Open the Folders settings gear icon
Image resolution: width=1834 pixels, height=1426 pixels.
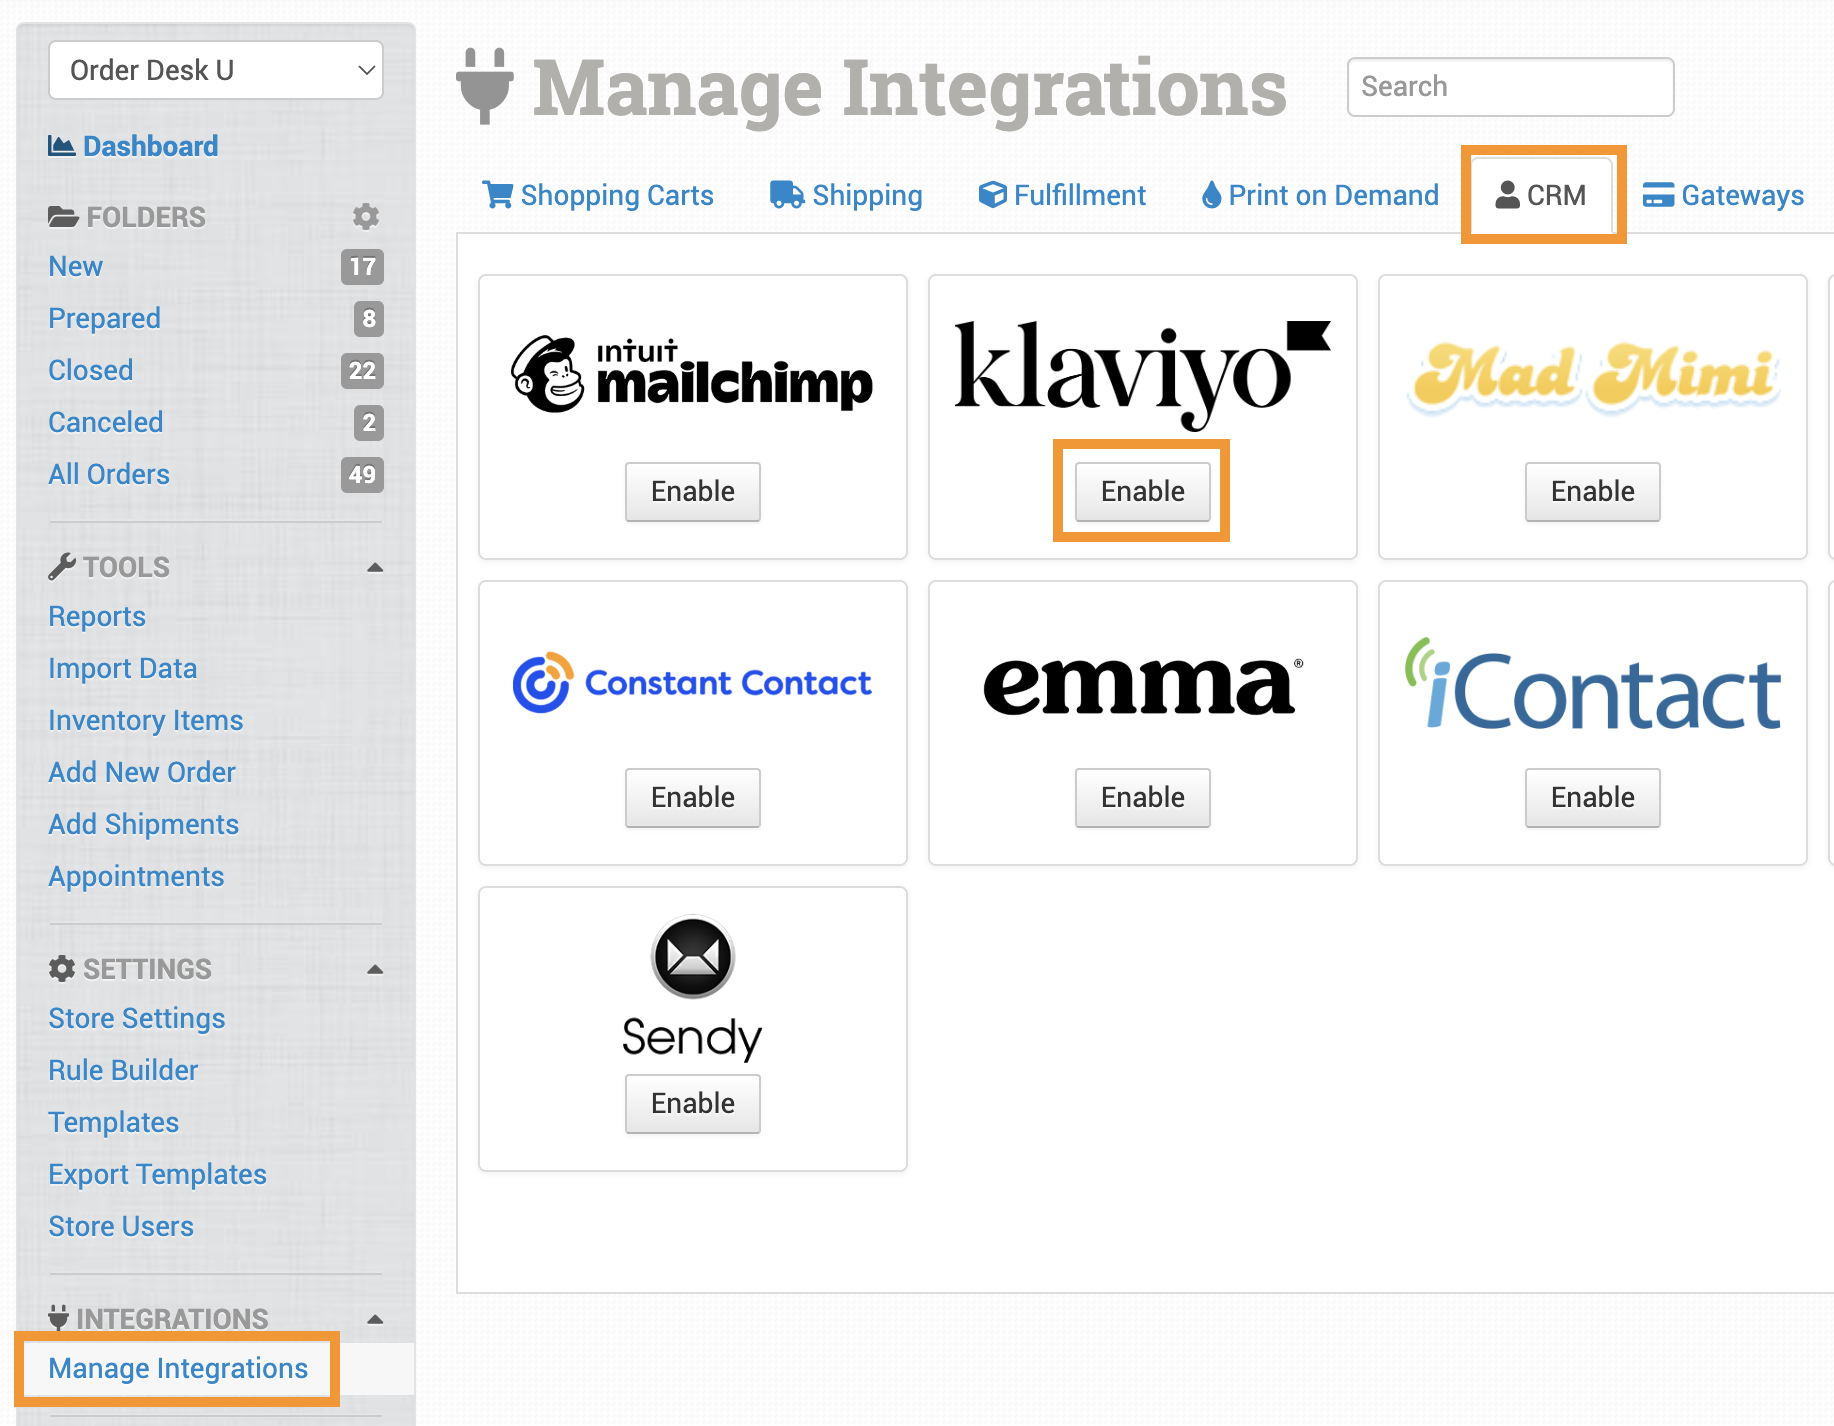tap(366, 216)
